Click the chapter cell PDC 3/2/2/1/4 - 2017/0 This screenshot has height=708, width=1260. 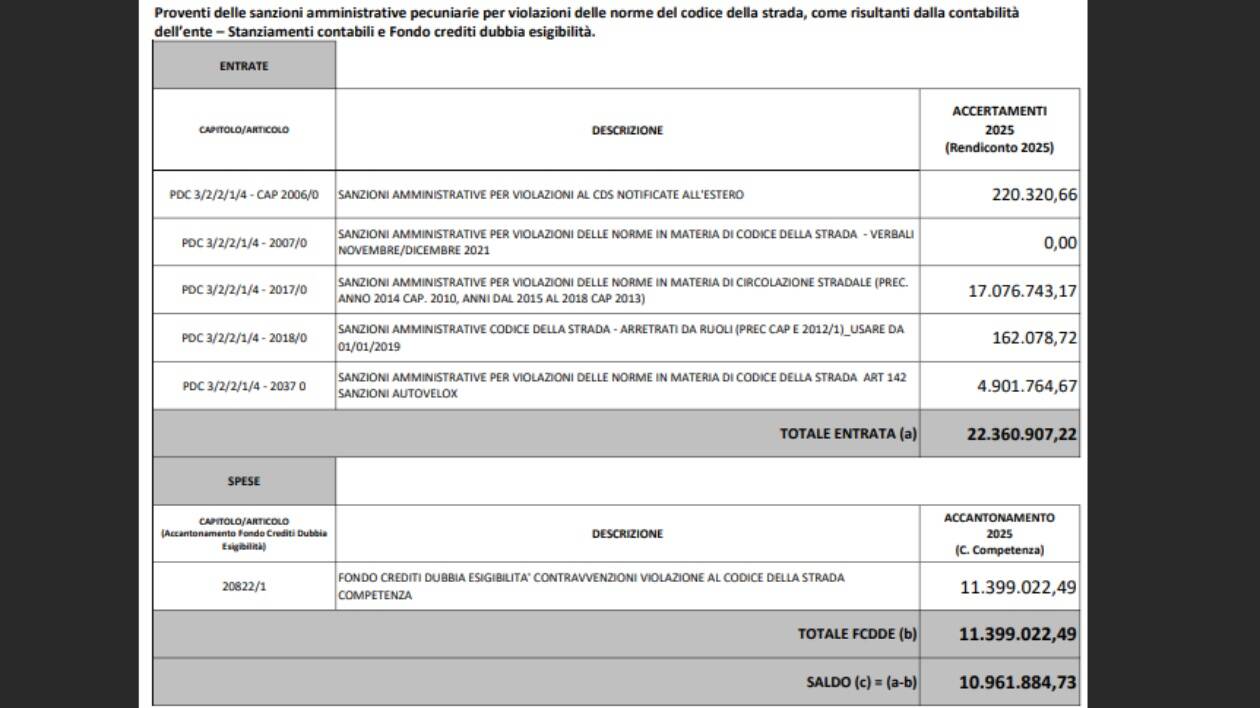tap(244, 290)
